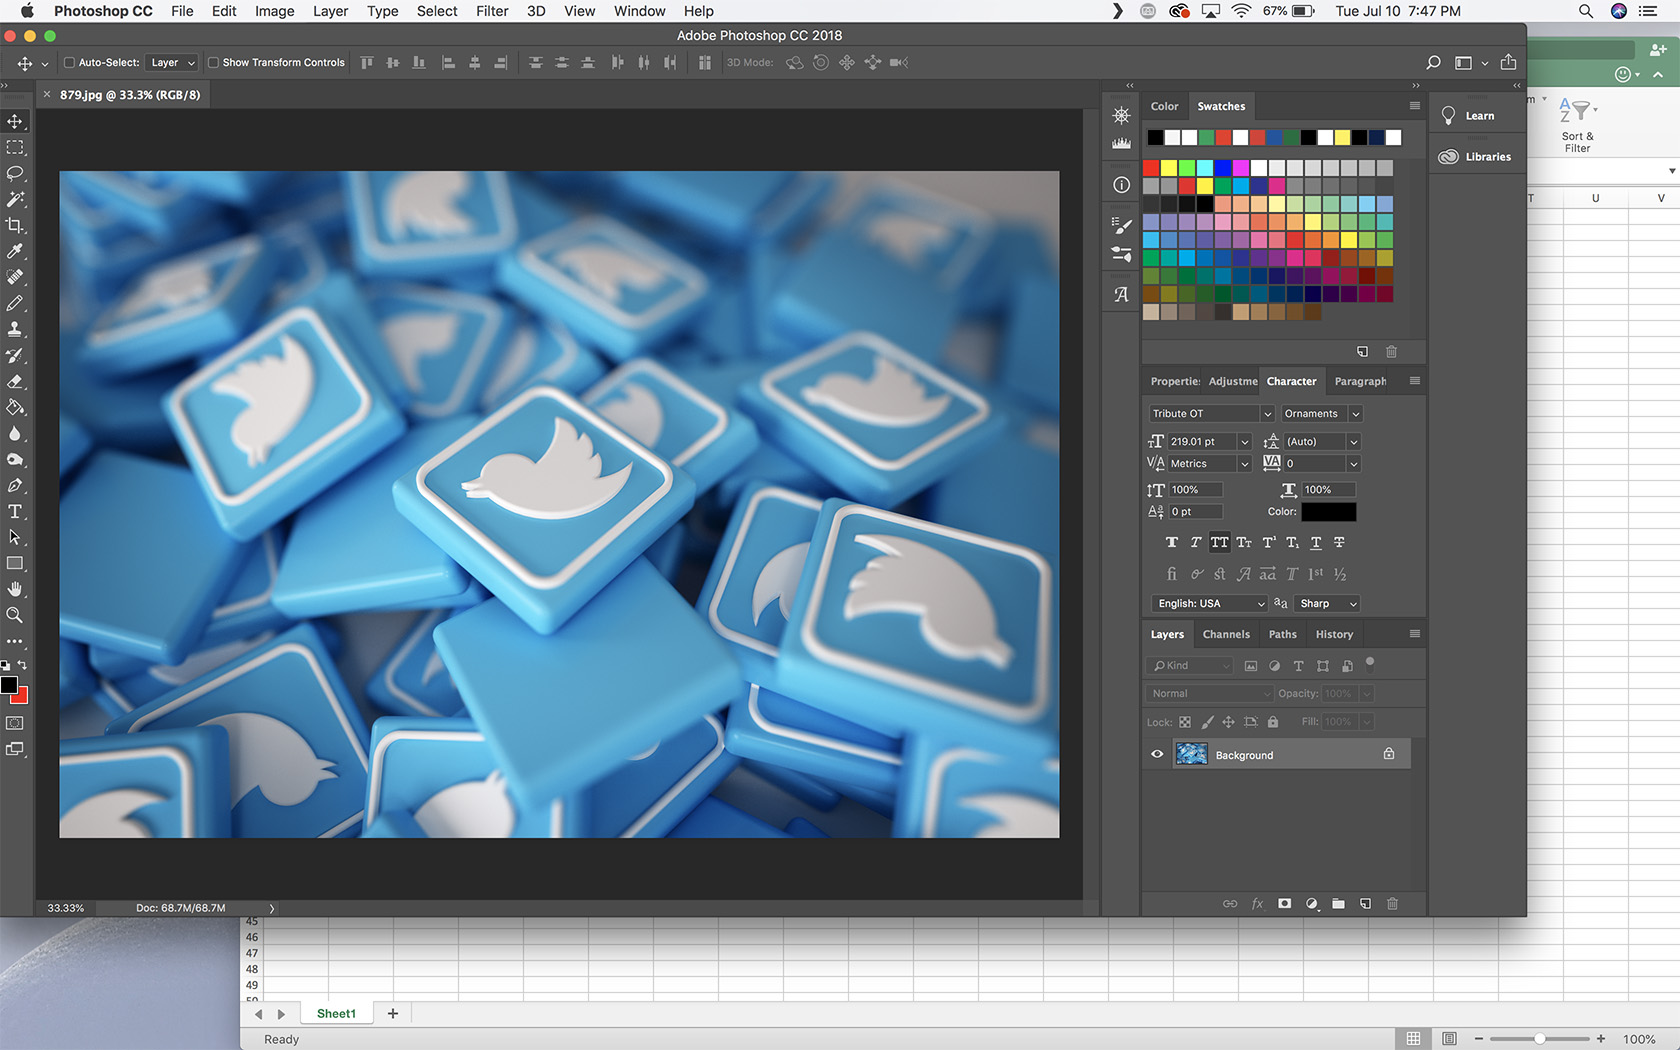Enable the Auto-Select checkbox
This screenshot has width=1680, height=1050.
(70, 63)
